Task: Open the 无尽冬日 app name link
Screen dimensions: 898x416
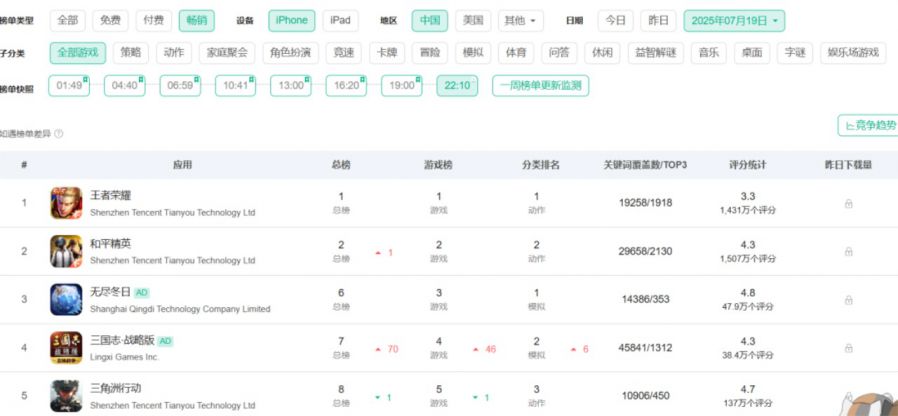Action: [111, 292]
